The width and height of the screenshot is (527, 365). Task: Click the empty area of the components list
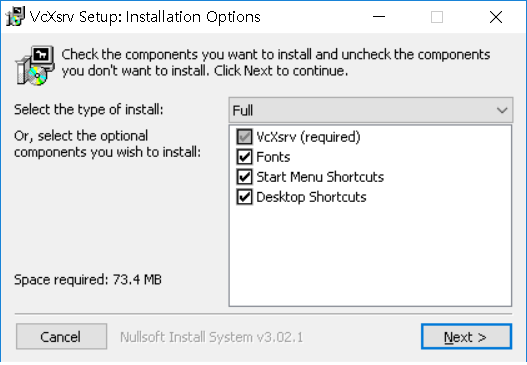coord(370,255)
